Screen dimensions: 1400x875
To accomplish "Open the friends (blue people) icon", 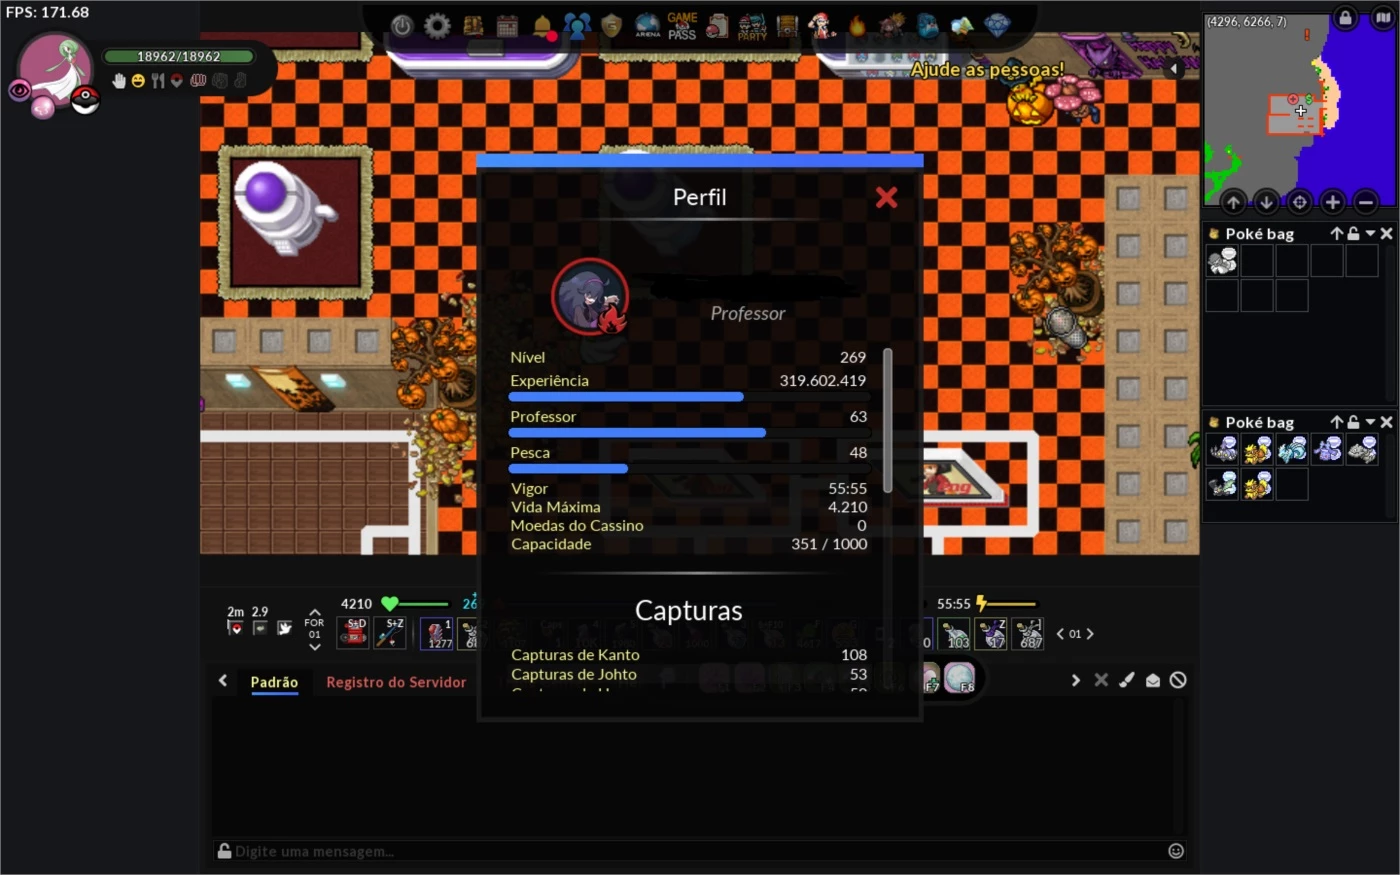I will tap(577, 26).
